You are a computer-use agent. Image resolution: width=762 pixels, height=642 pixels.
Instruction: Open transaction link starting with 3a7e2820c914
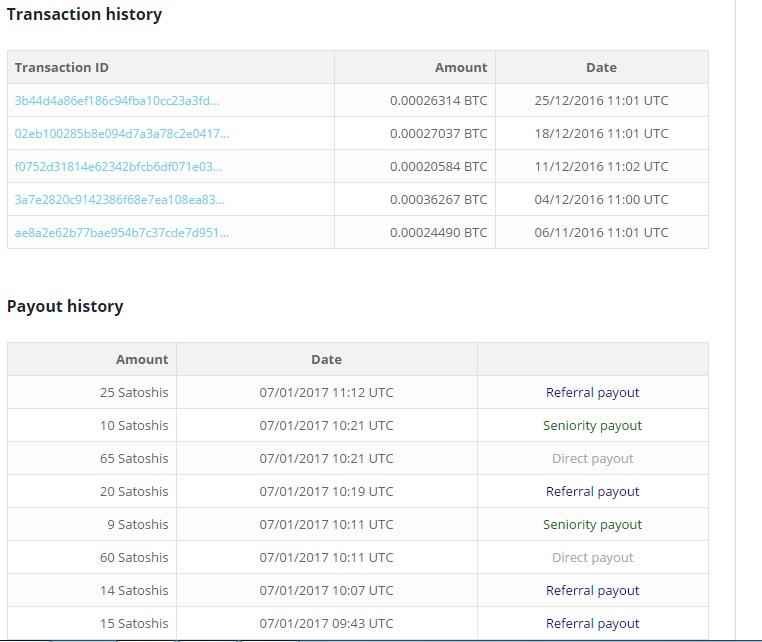click(120, 200)
